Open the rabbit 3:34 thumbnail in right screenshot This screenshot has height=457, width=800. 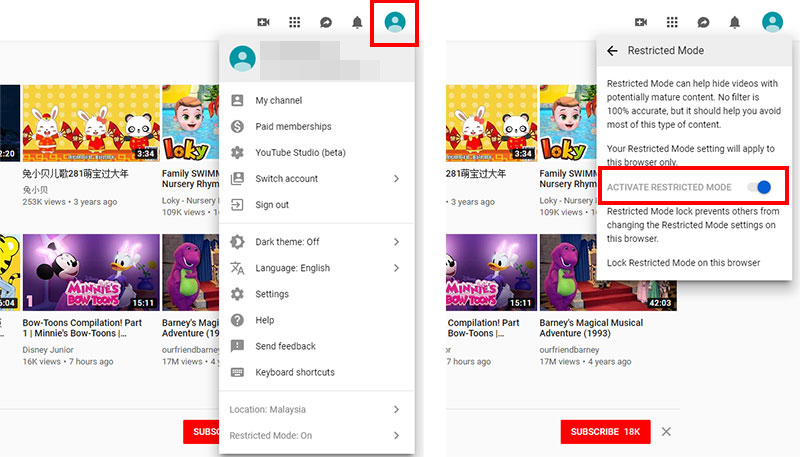click(x=491, y=123)
